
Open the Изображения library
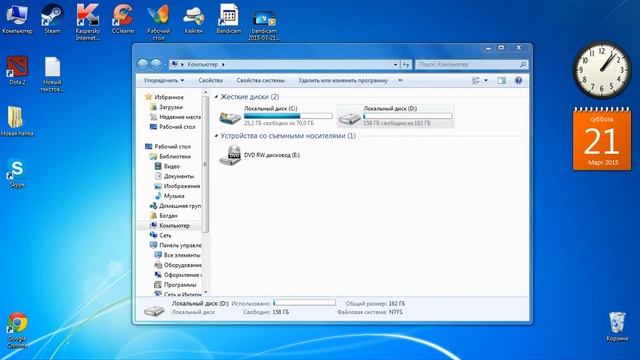click(178, 186)
